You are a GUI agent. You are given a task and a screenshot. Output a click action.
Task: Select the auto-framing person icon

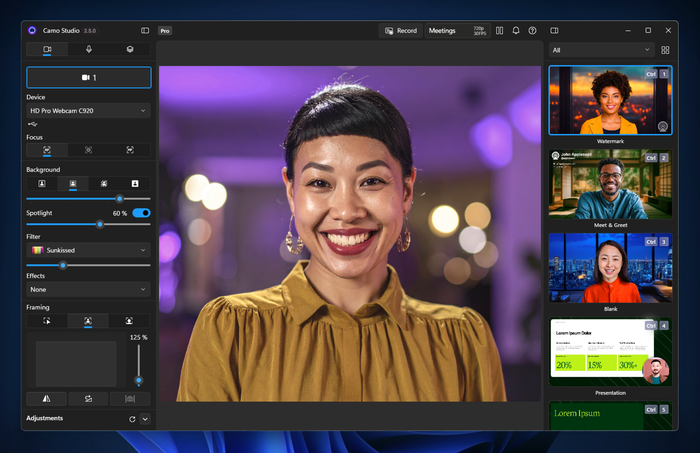(88, 320)
